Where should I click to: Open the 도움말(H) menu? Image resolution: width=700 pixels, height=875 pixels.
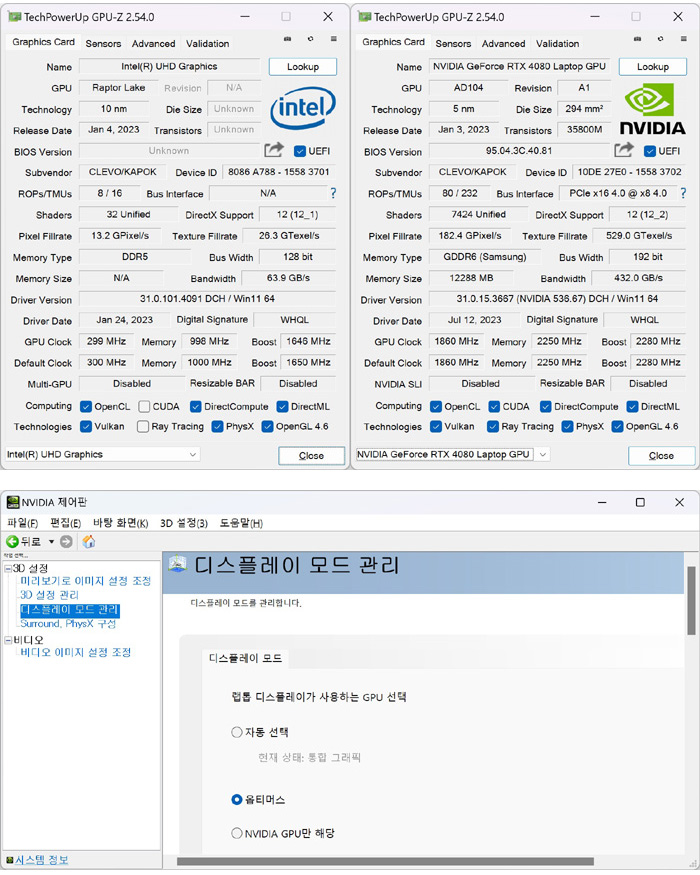241,523
